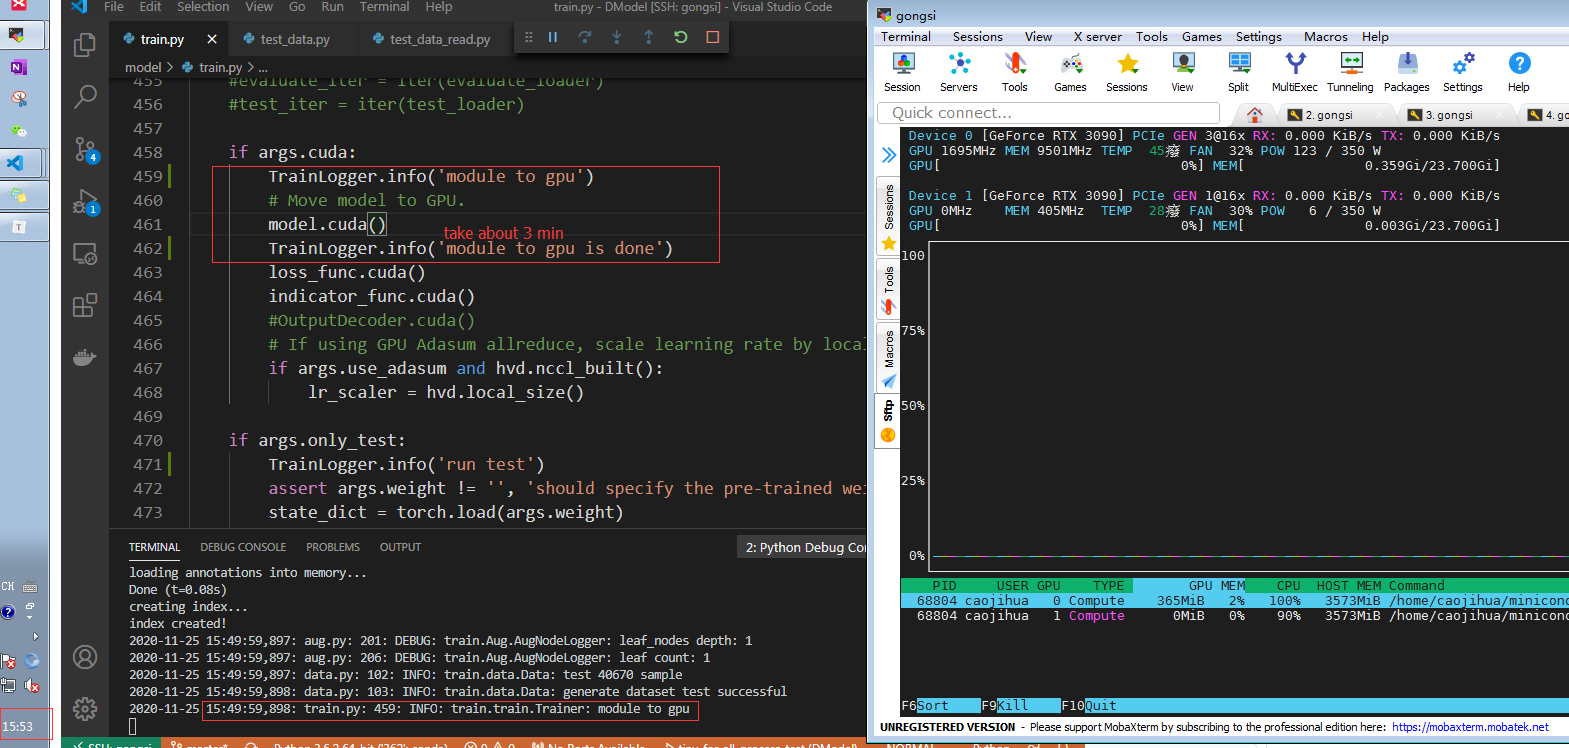
Task: Click Step Out in debug toolbar
Action: point(649,38)
